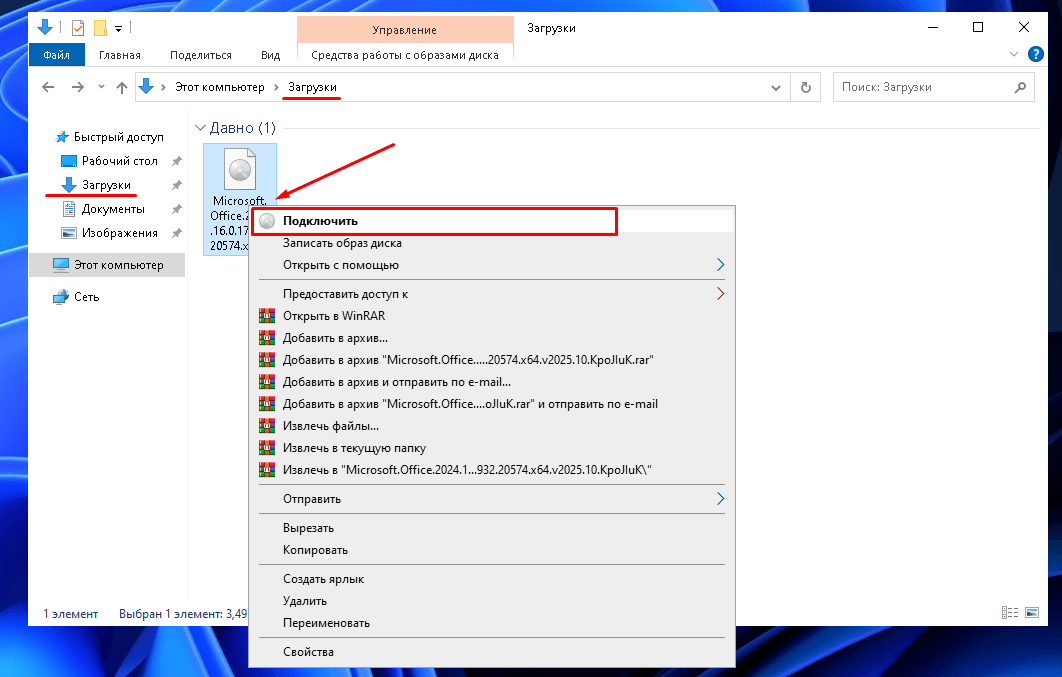Click the Загрузки down-arrow icon in title bar
1062x677 pixels.
45,27
